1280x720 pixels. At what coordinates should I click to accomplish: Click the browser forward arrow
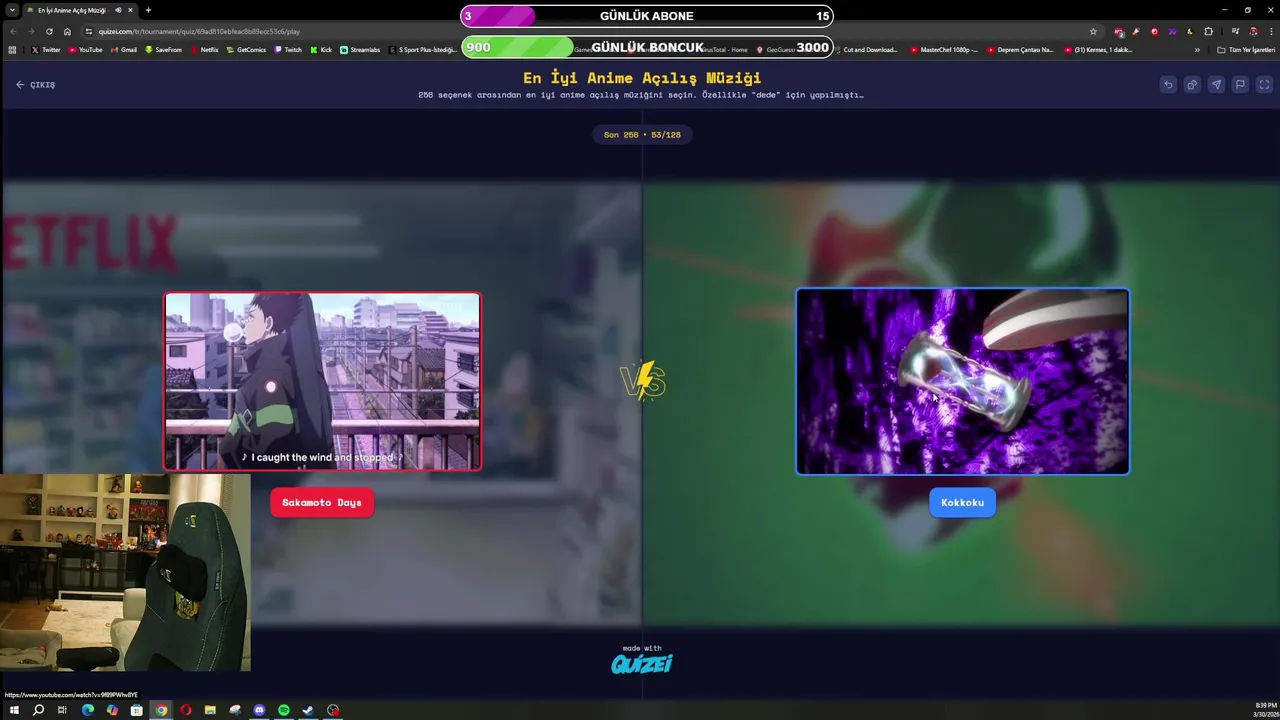tap(31, 31)
